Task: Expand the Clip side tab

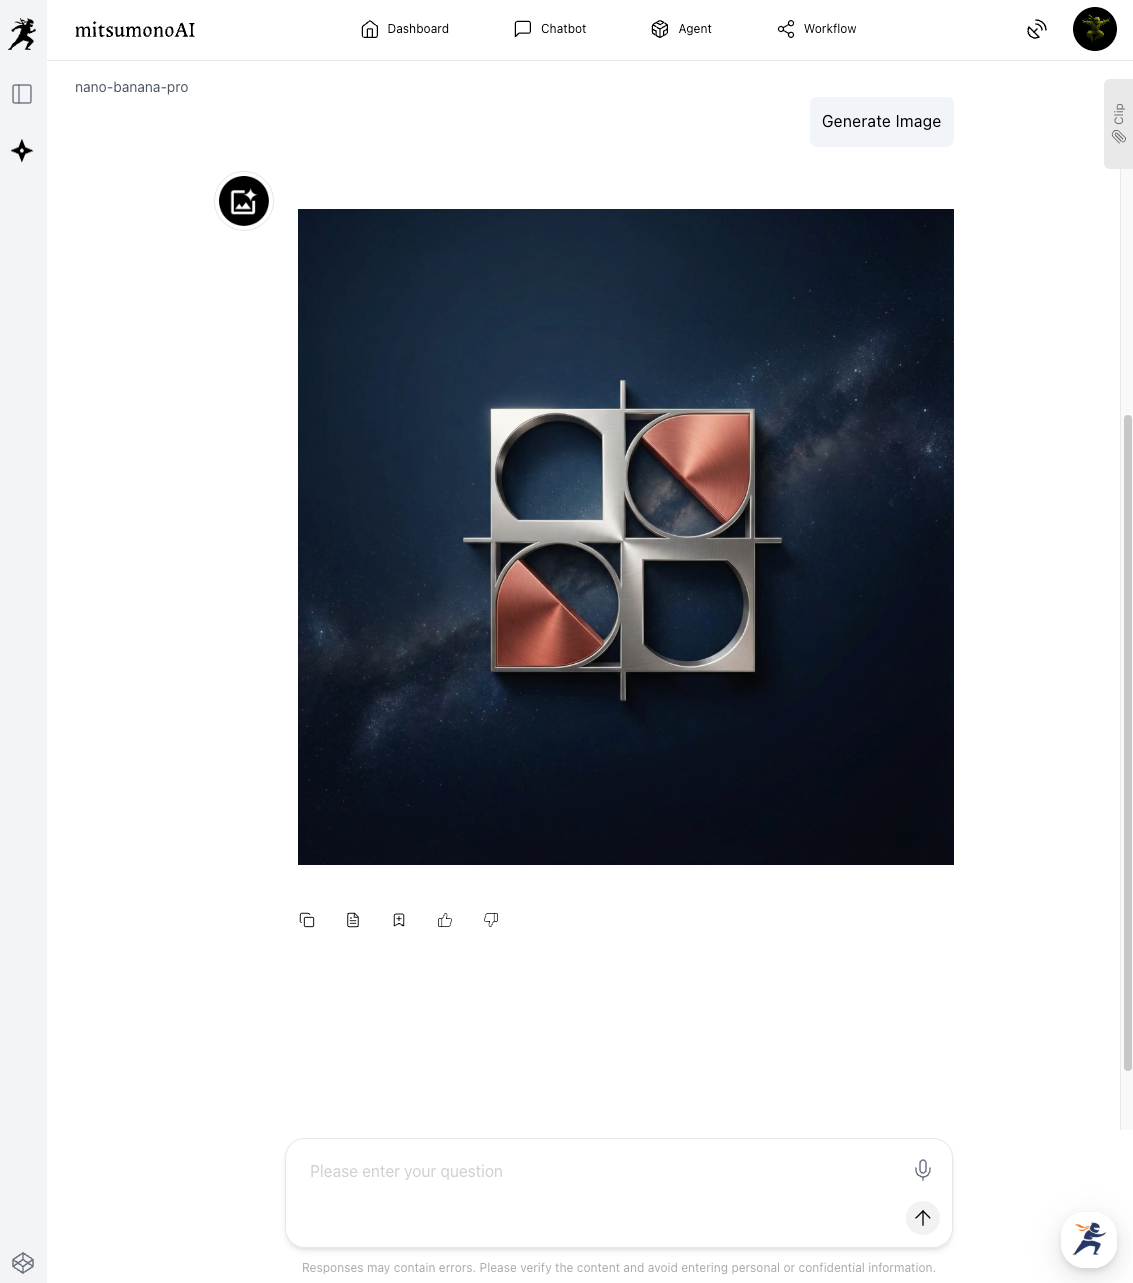Action: tap(1118, 124)
